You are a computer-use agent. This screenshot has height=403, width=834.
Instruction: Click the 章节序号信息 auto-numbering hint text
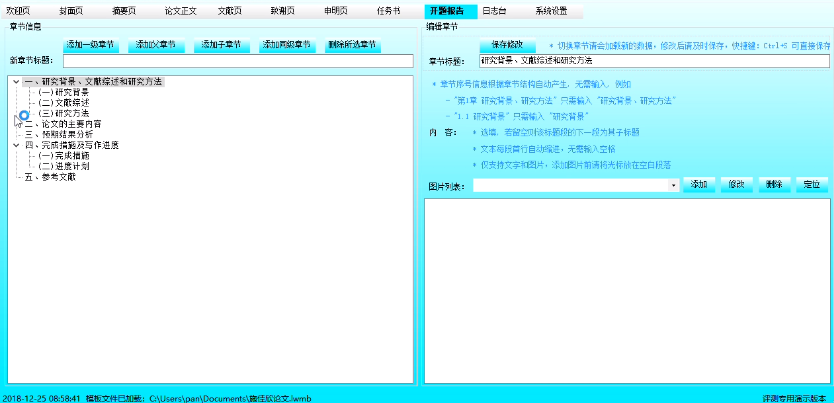pos(532,84)
